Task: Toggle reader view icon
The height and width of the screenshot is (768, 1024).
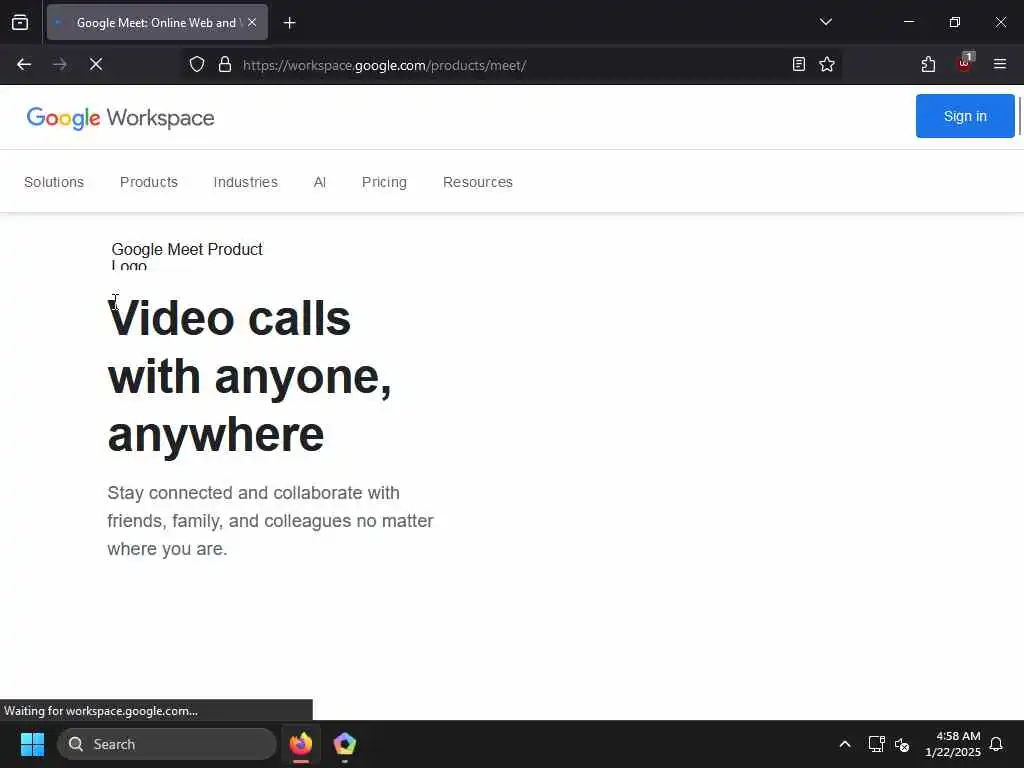Action: tap(798, 64)
